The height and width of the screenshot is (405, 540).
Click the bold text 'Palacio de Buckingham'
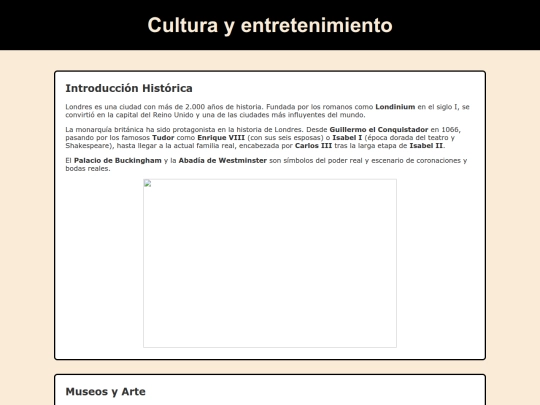tap(118, 160)
